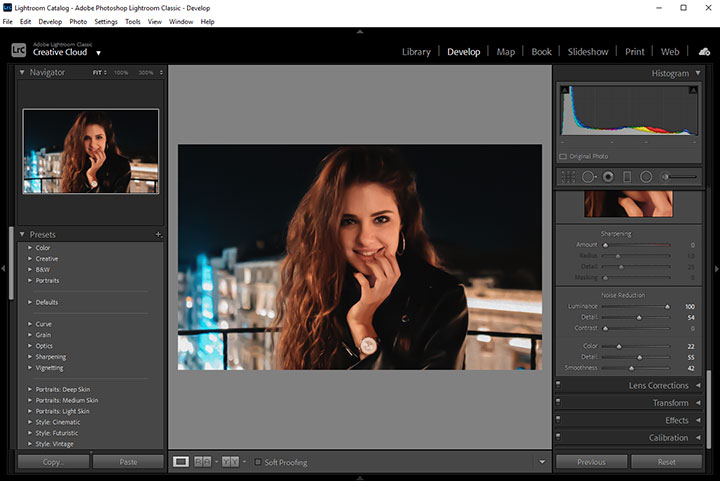
Task: Click the Before/After Y|Y view icon
Action: (x=229, y=462)
